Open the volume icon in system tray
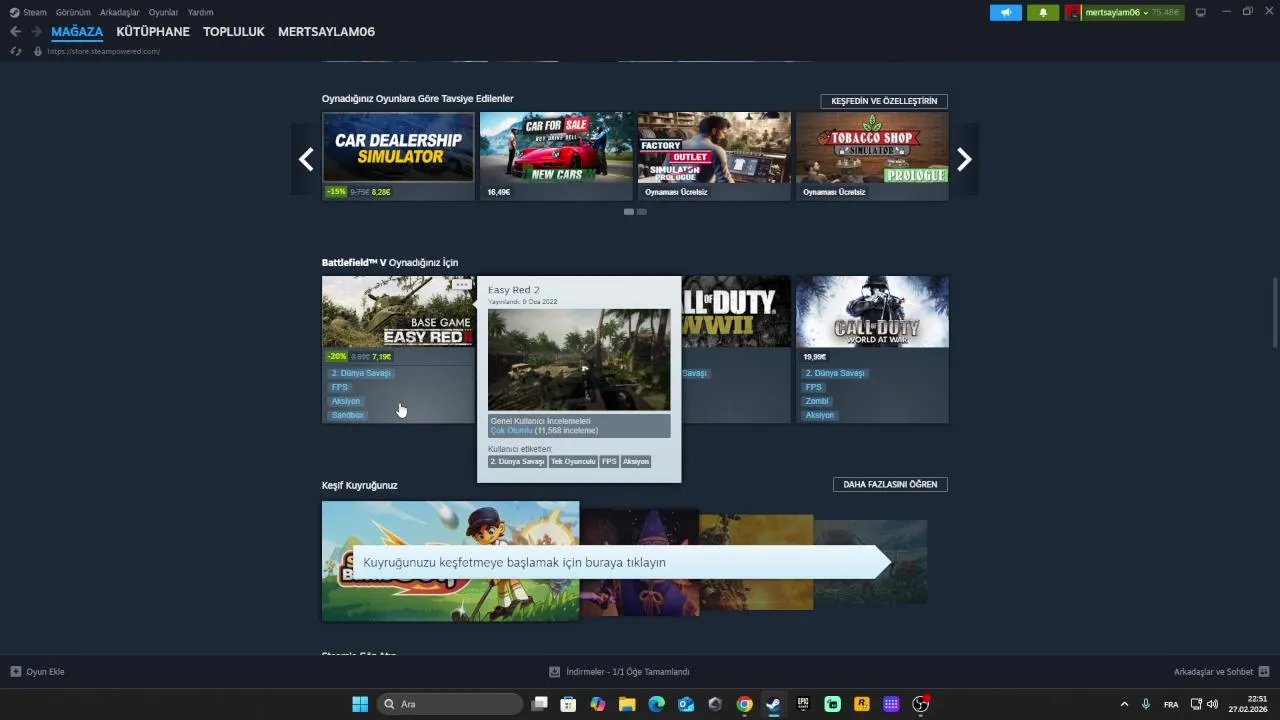The width and height of the screenshot is (1280, 720). coord(1212,704)
